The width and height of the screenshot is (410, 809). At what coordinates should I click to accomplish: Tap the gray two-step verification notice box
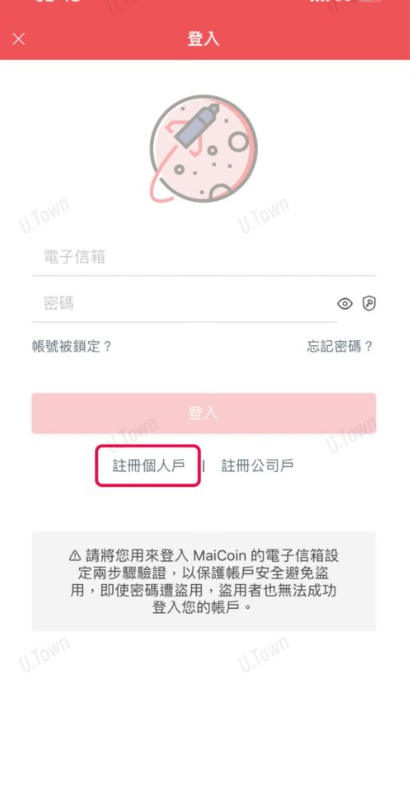click(x=204, y=581)
